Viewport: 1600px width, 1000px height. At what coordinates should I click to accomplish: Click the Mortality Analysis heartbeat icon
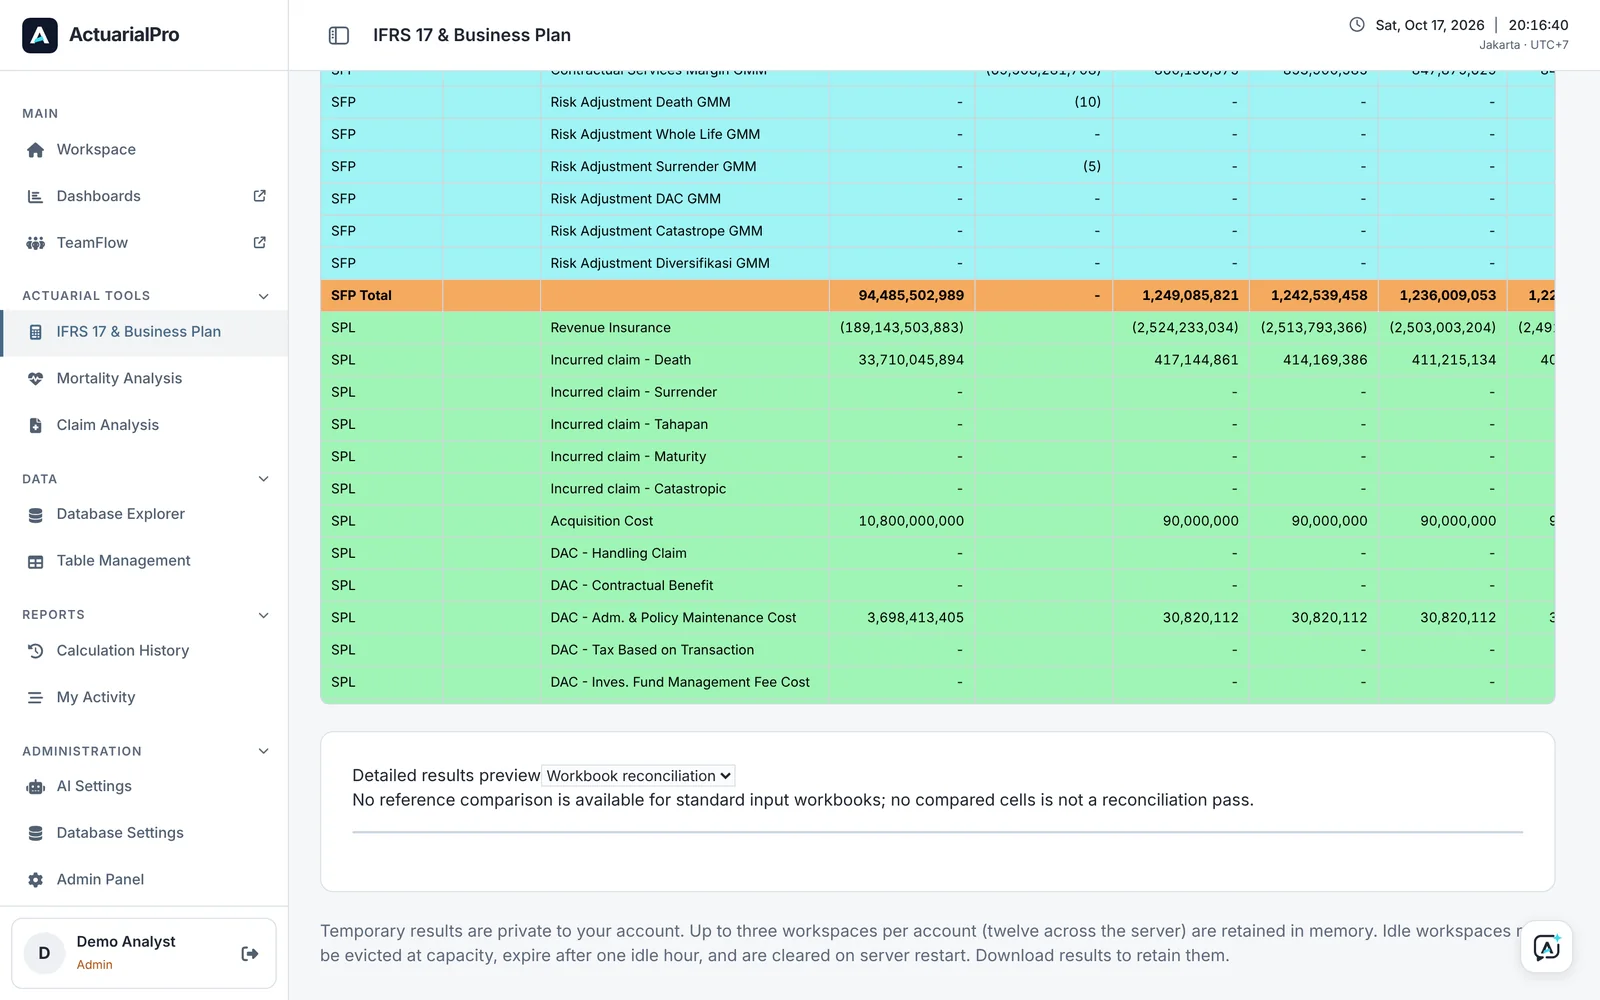(36, 379)
